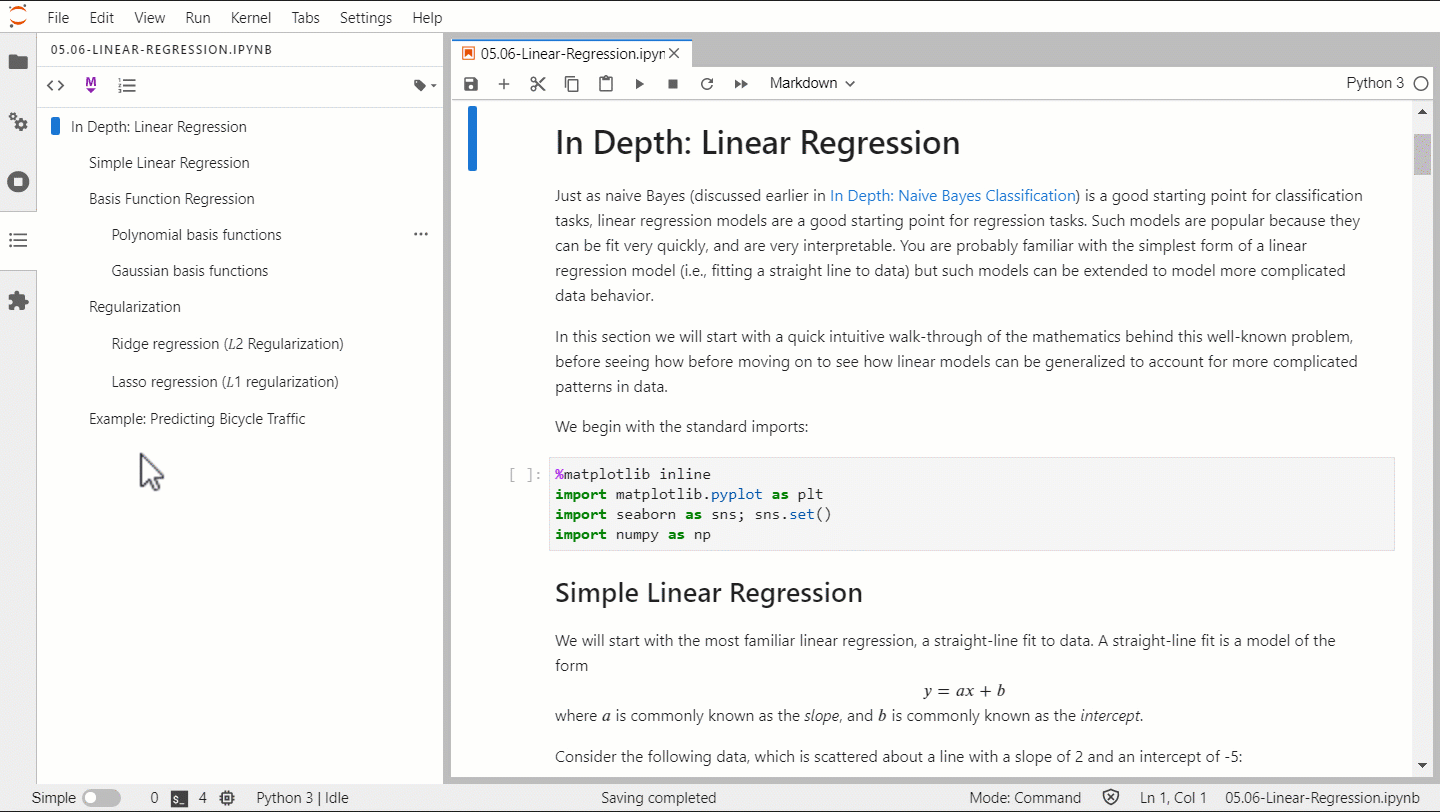Open the Help menu
Image resolution: width=1440 pixels, height=812 pixels.
[427, 18]
